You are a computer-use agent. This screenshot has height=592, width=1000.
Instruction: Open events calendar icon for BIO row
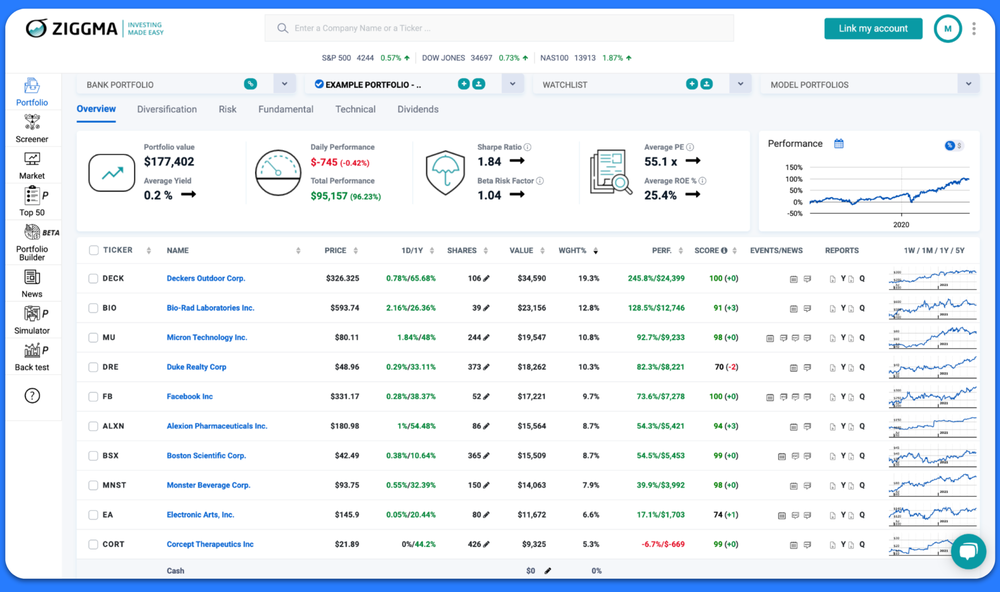pyautogui.click(x=793, y=309)
